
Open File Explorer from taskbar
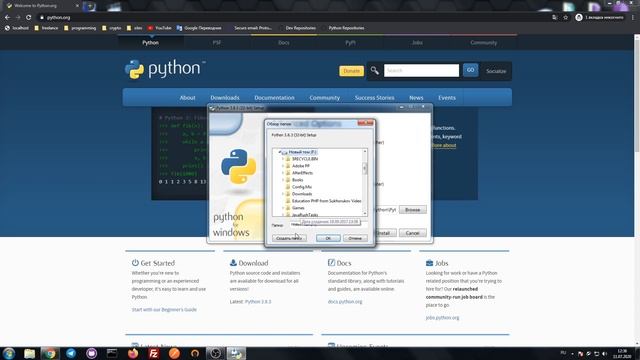click(x=29, y=353)
